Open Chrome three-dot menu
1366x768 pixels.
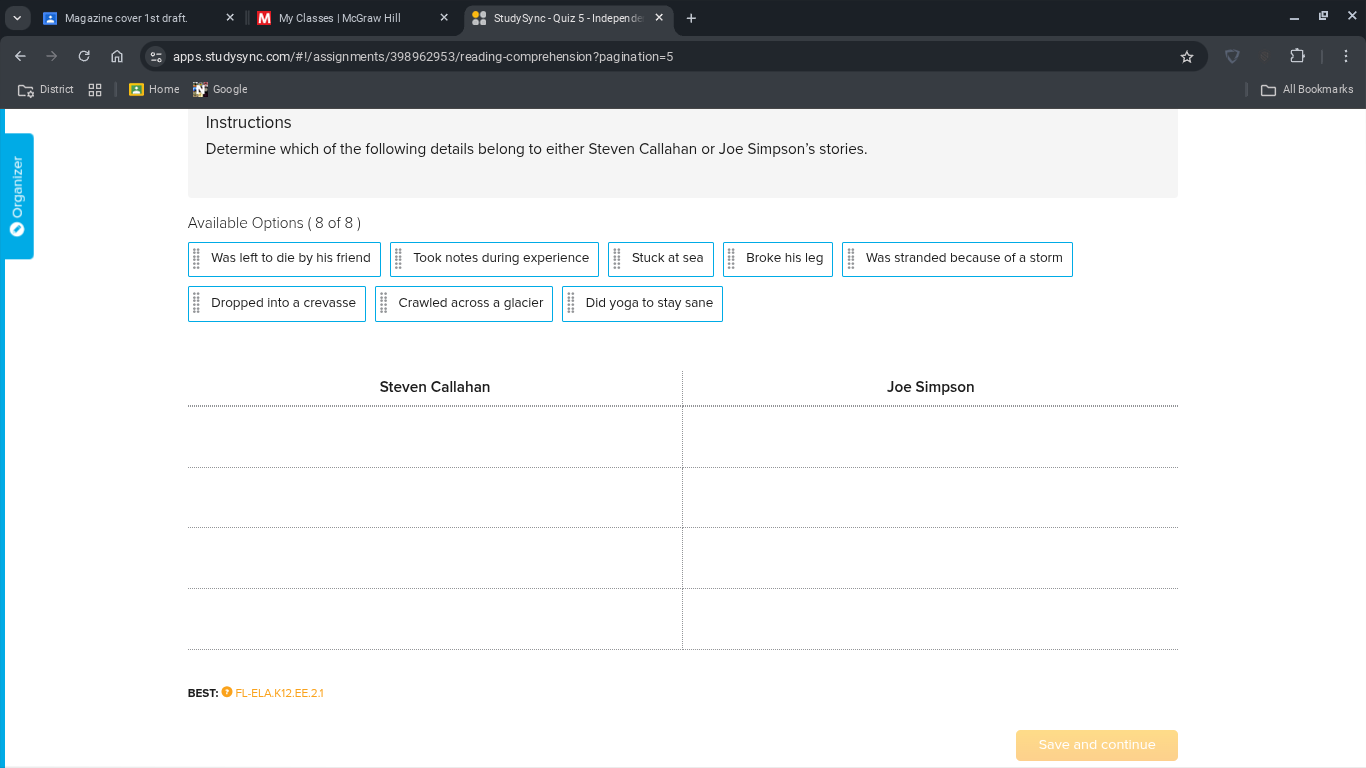point(1346,57)
